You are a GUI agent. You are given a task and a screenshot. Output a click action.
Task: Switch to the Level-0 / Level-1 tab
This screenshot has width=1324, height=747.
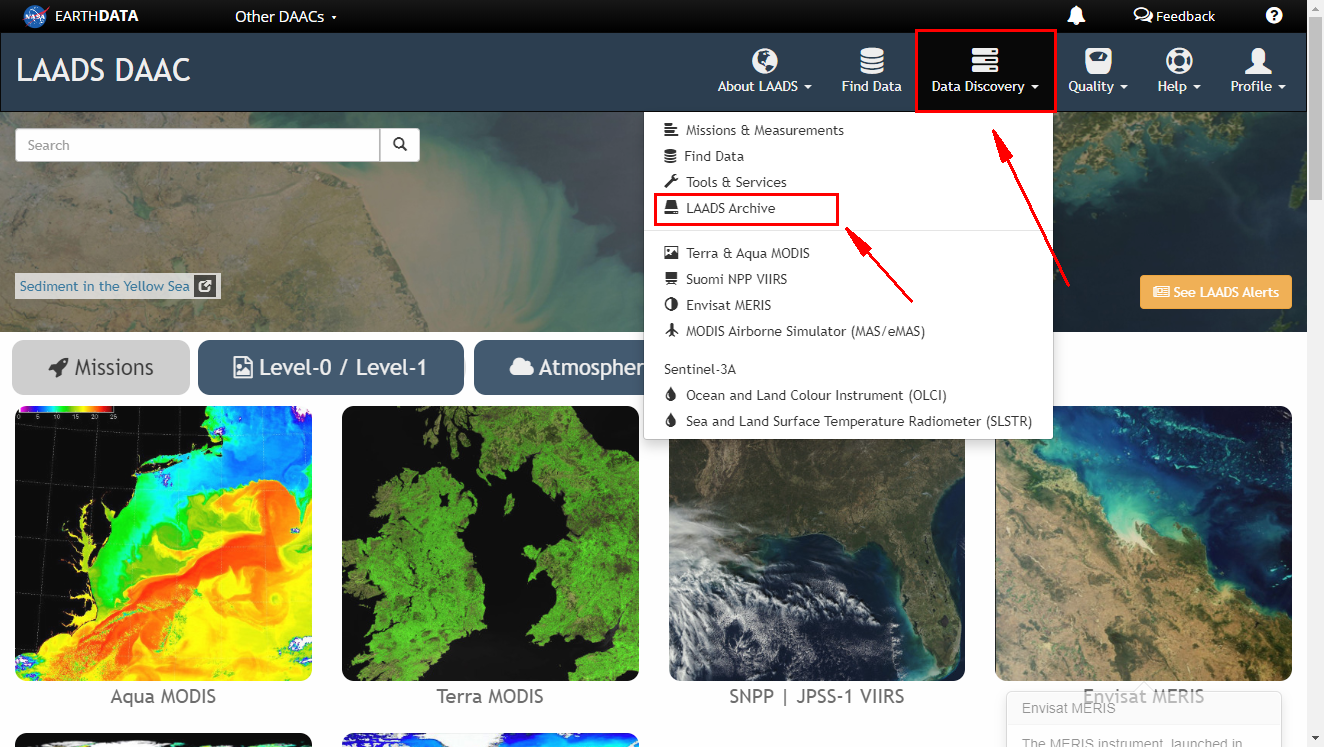[331, 367]
